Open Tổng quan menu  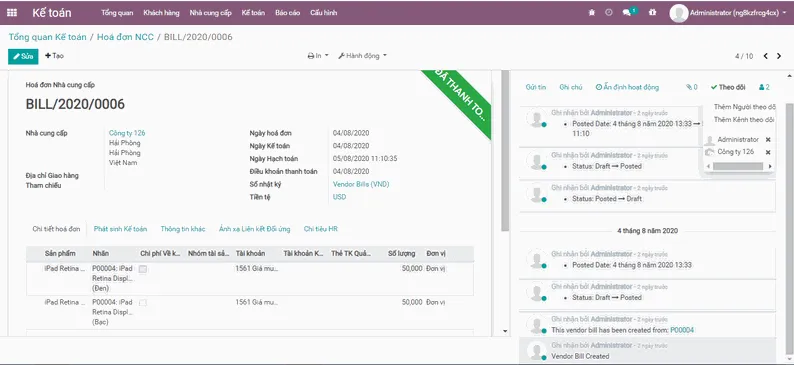[x=117, y=13]
